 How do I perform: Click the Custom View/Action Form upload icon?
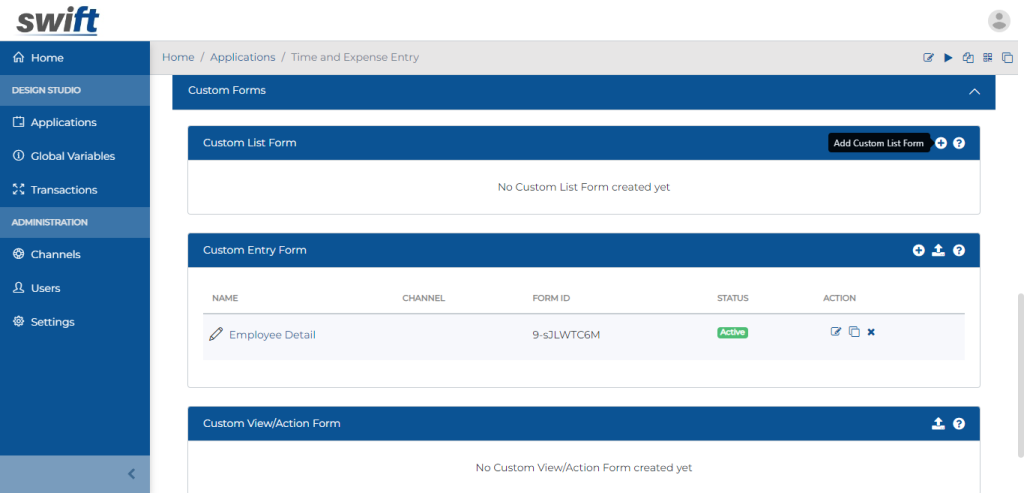(x=938, y=424)
